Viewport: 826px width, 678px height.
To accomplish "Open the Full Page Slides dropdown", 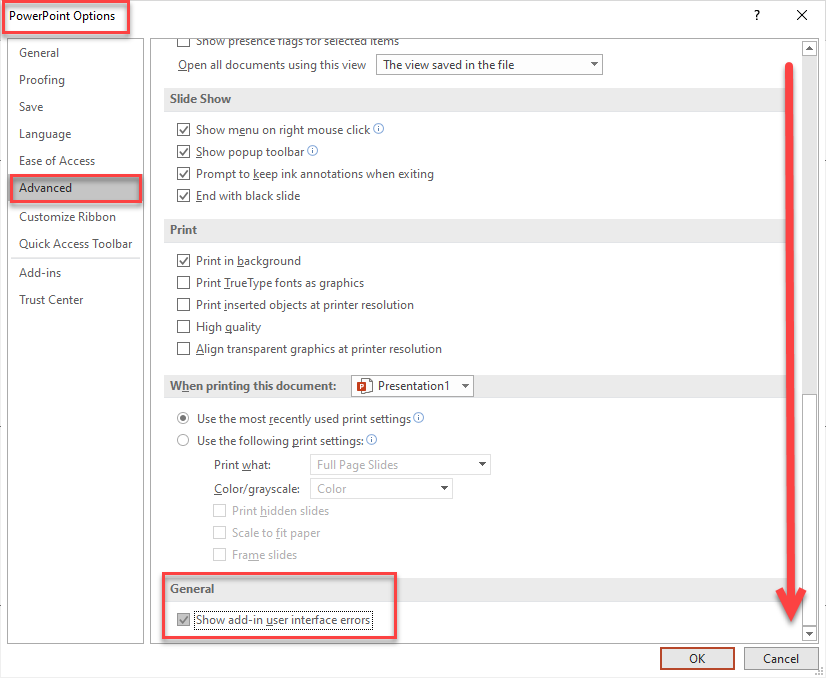I will pos(401,465).
